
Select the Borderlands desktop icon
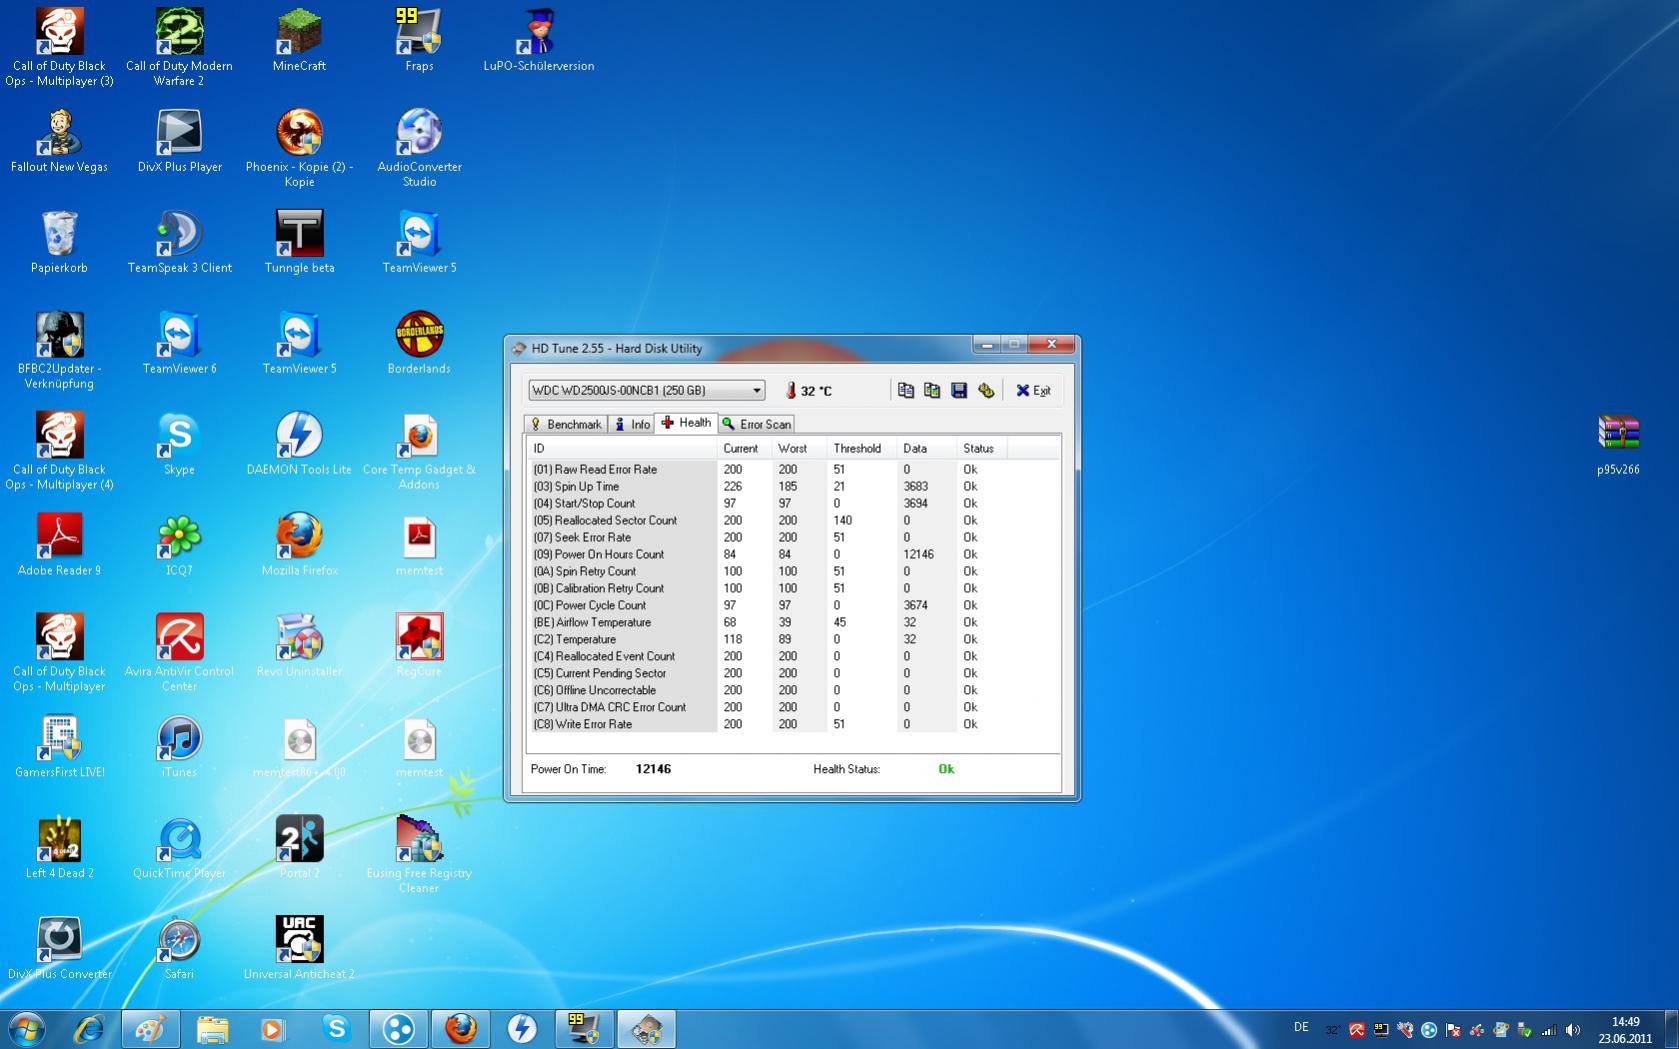point(419,343)
